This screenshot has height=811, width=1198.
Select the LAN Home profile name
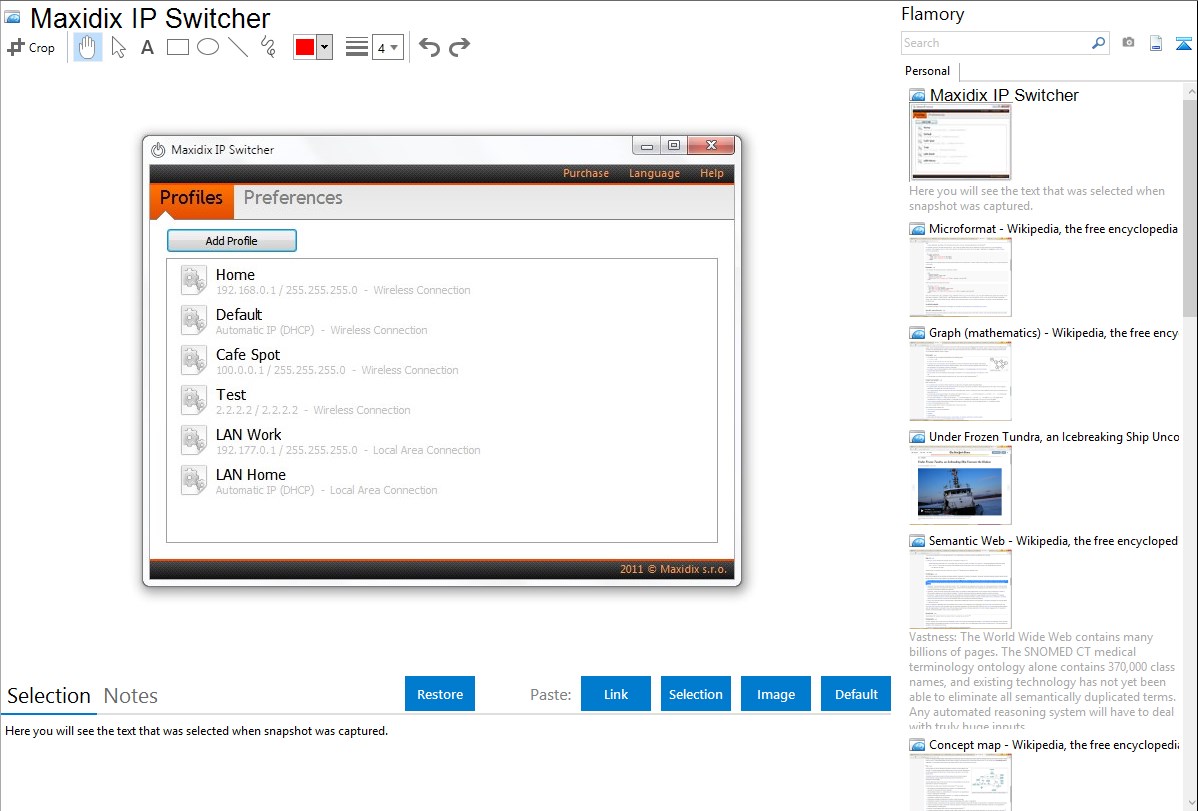coord(251,475)
